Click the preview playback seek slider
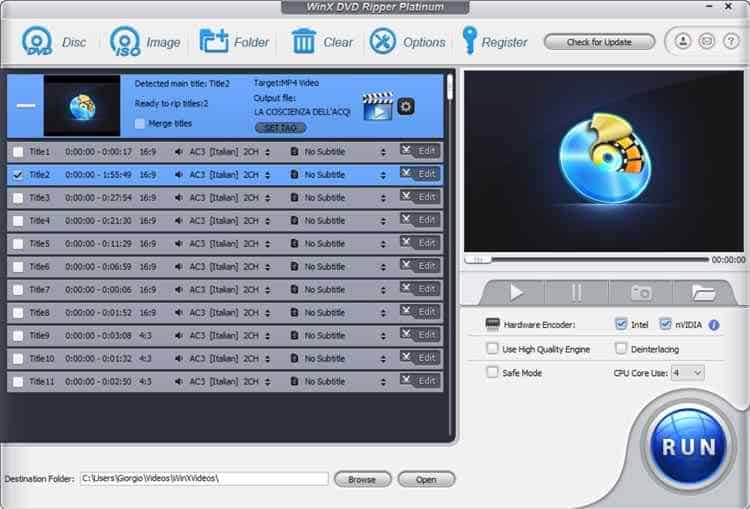The height and width of the screenshot is (509, 750). (590, 259)
